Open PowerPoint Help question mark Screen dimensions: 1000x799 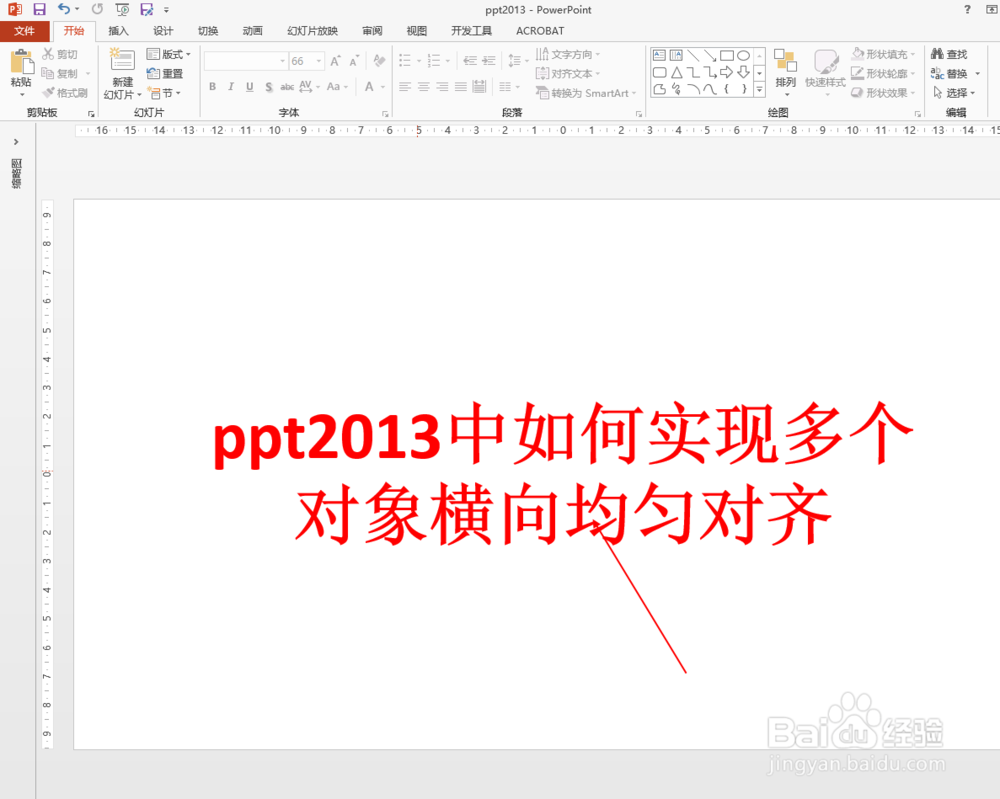point(967,10)
